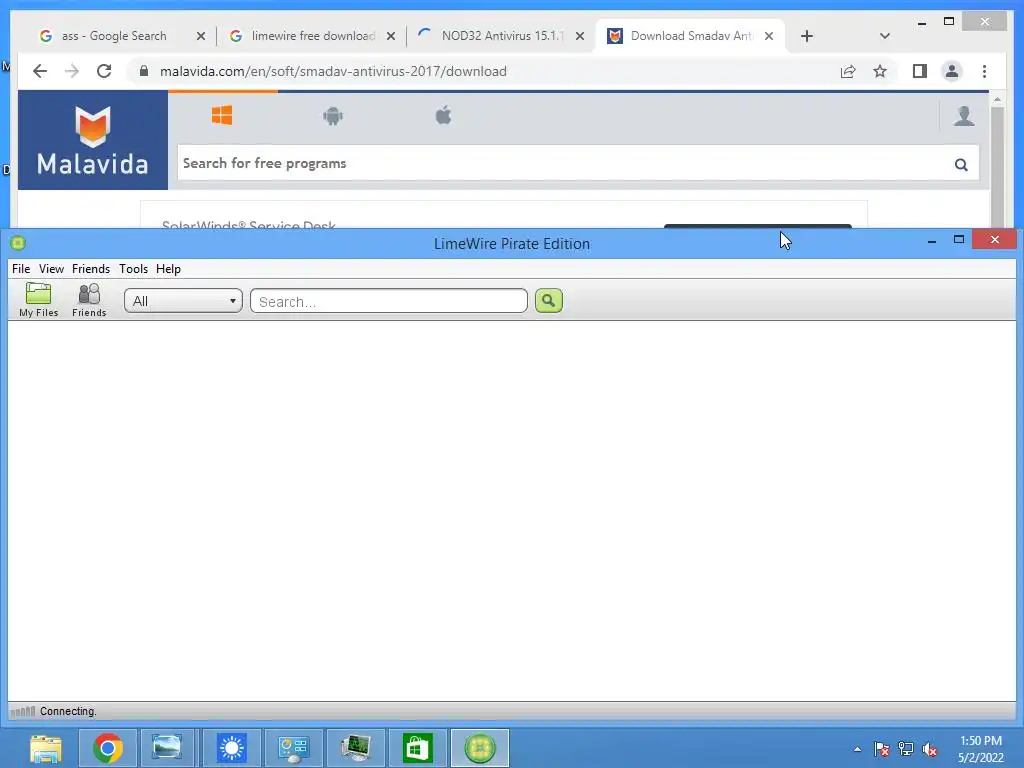1024x768 pixels.
Task: Open Chrome three-dot menu
Action: pyautogui.click(x=984, y=71)
